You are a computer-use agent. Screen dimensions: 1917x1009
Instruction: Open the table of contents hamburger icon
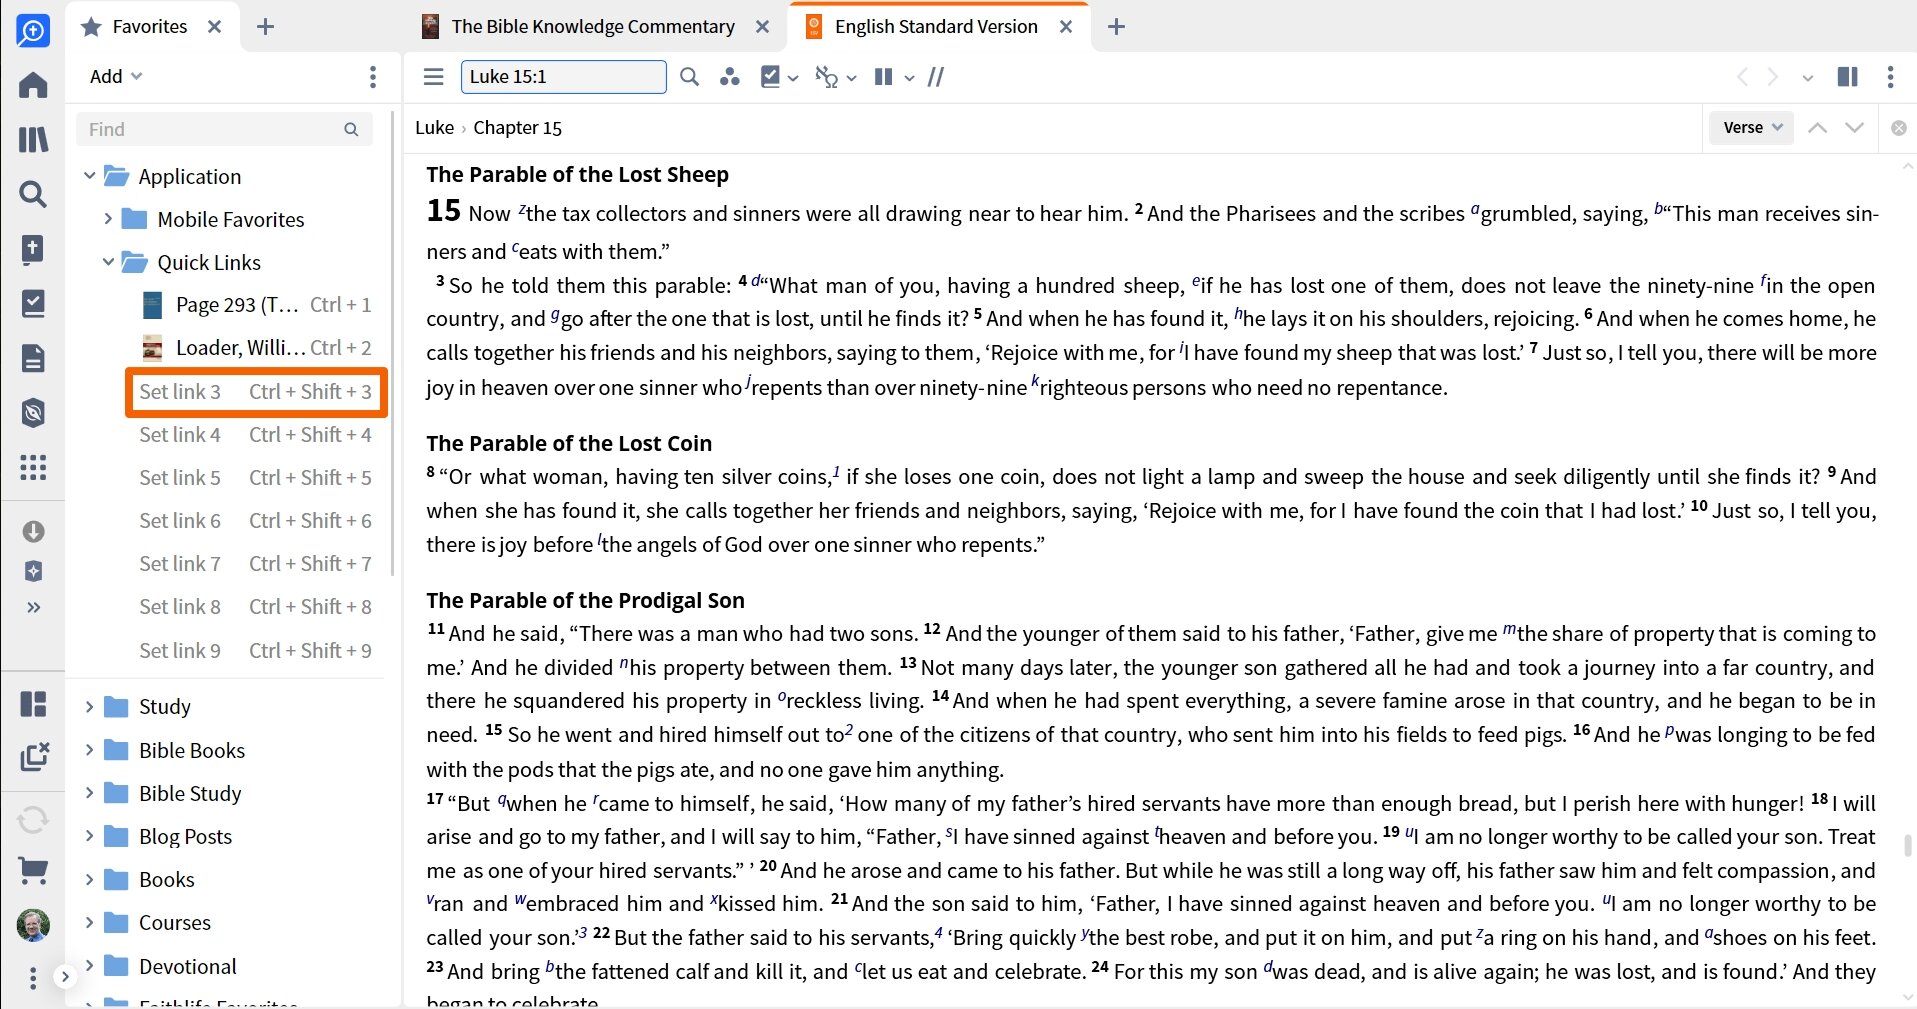click(x=433, y=77)
